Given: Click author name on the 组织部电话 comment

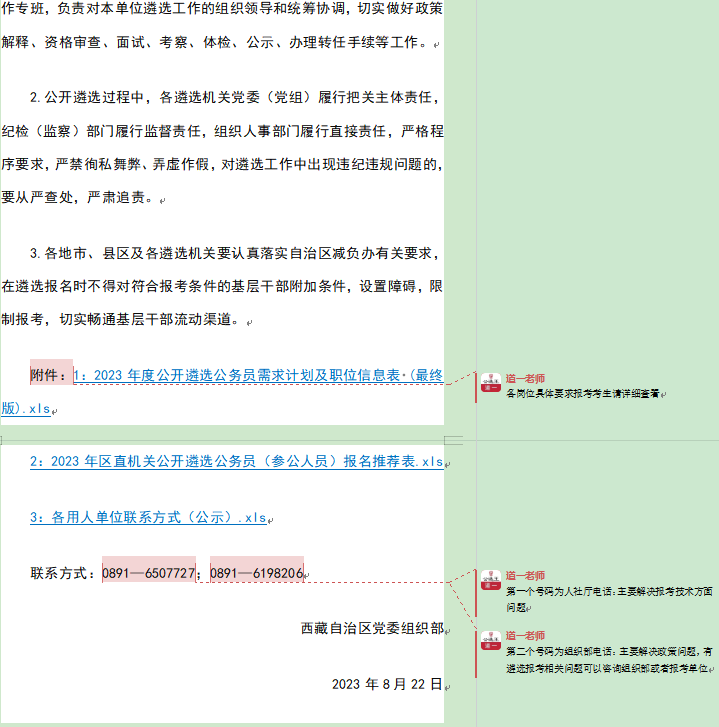Looking at the screenshot, I should (x=525, y=636).
